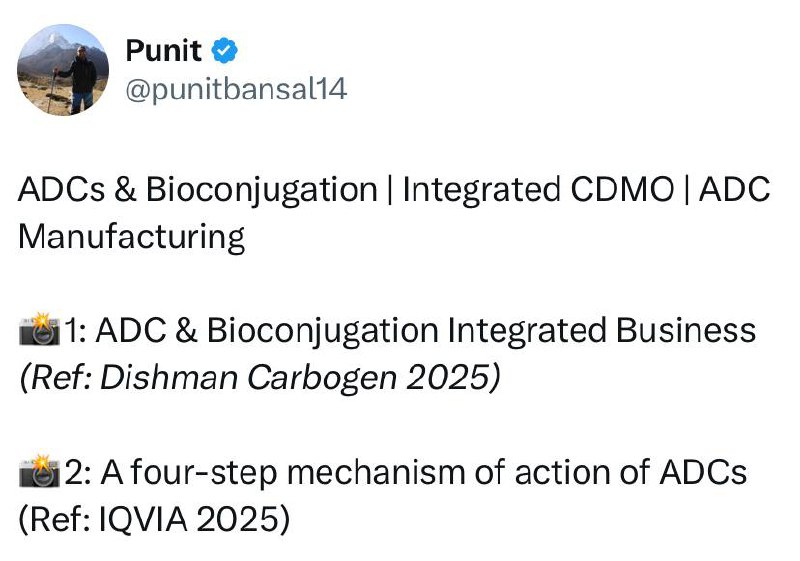Click the word "Manufacturing" in the headline
This screenshot has width=800, height=561.
click(x=132, y=237)
